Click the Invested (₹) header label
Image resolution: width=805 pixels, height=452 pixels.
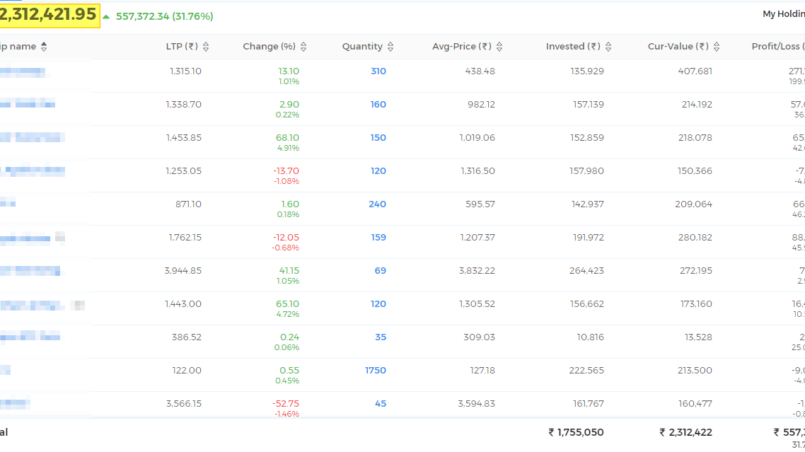pyautogui.click(x=573, y=47)
